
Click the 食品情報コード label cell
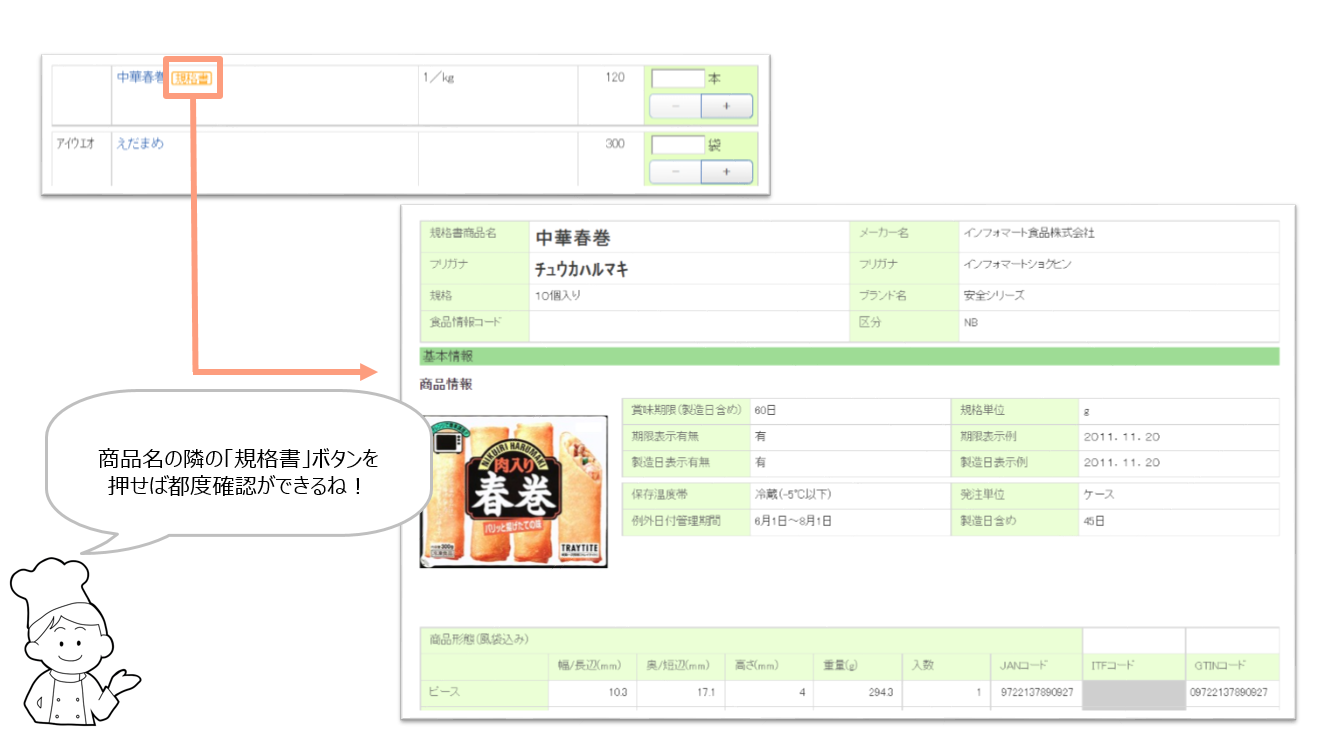tap(474, 325)
